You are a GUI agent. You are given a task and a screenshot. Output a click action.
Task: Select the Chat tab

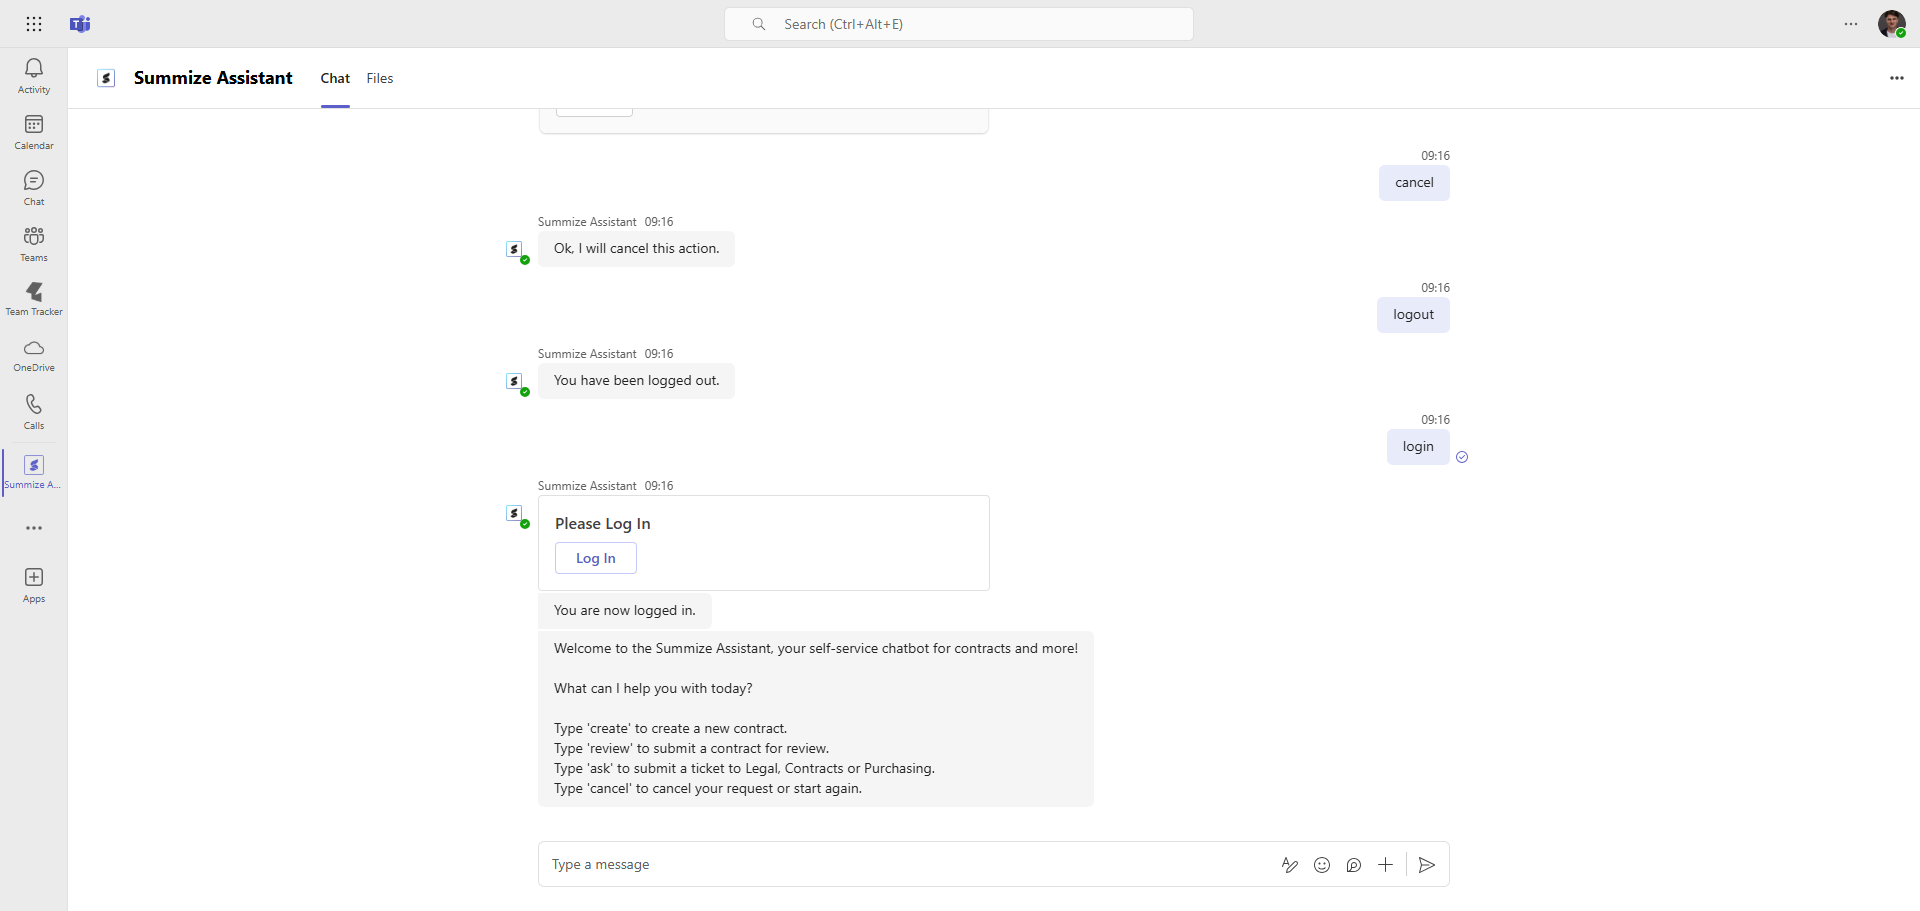(335, 78)
